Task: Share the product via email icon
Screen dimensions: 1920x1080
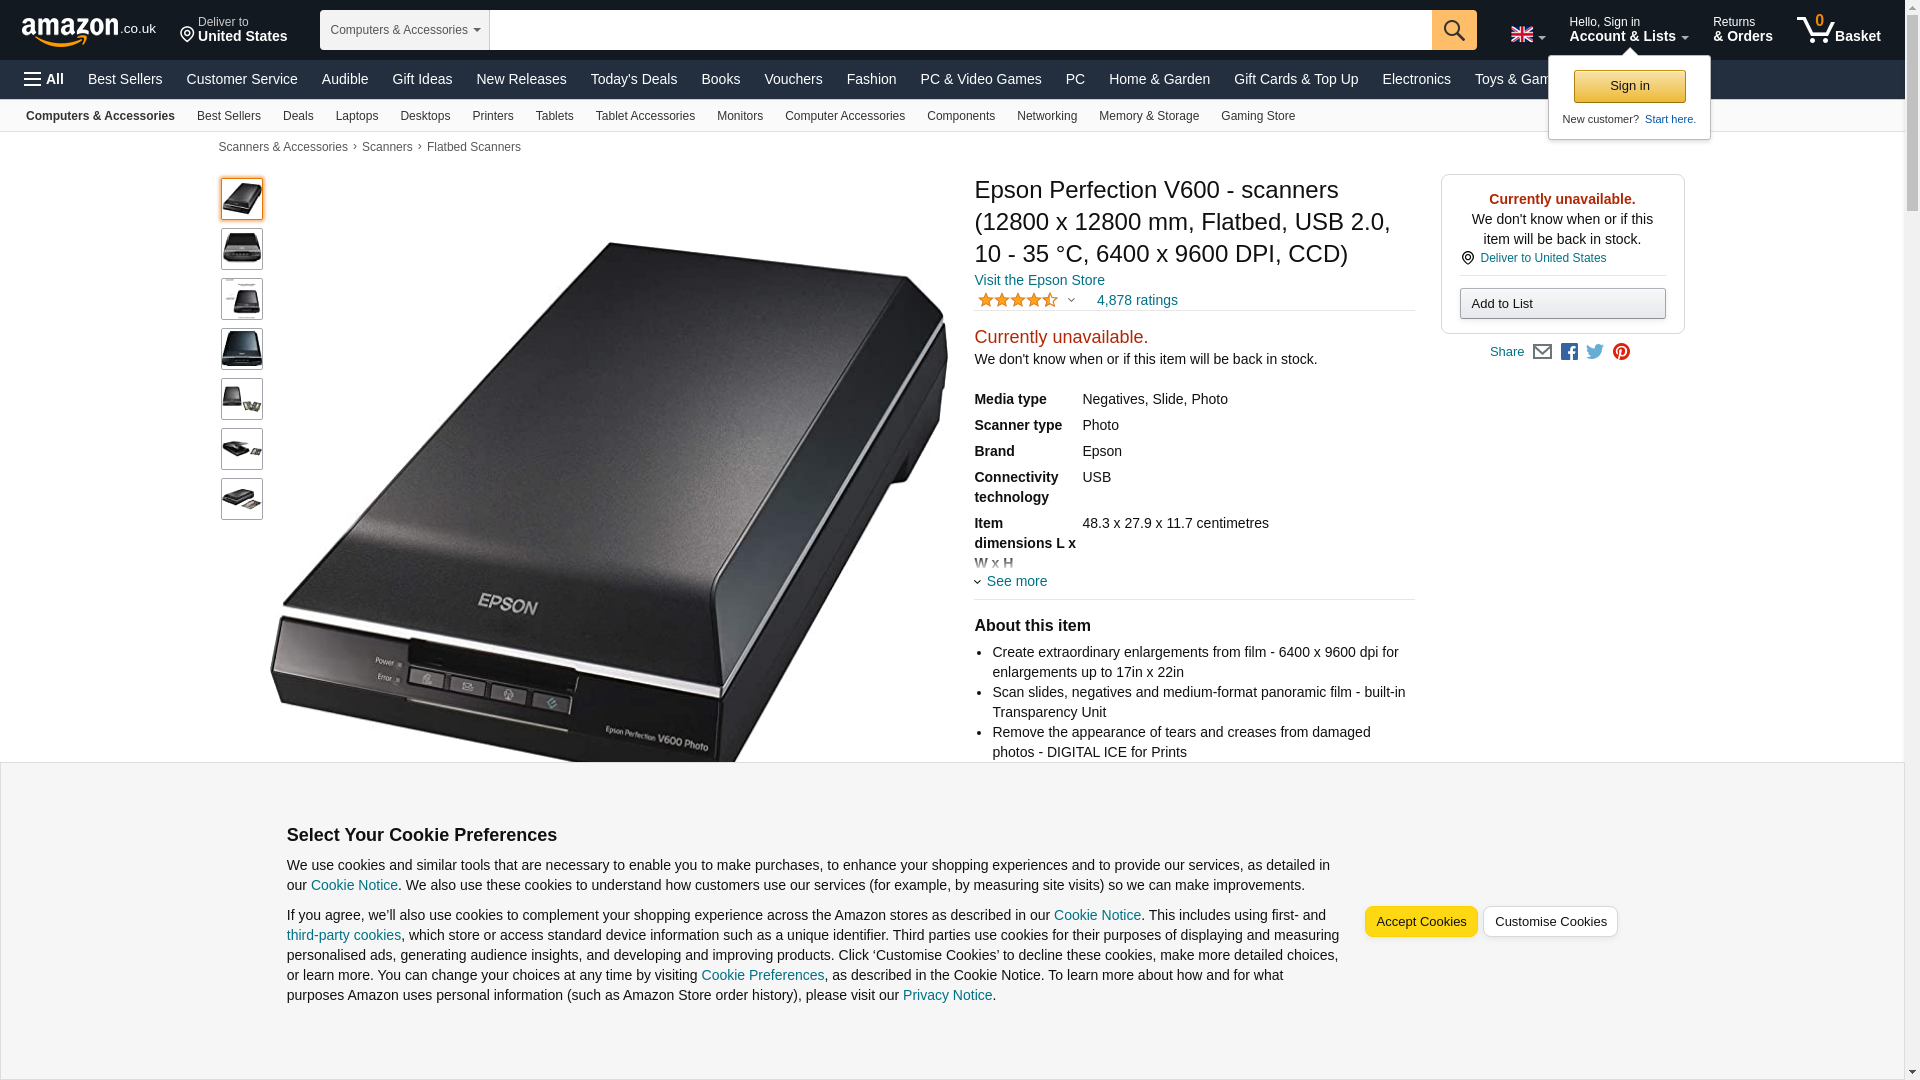Action: tap(1542, 352)
